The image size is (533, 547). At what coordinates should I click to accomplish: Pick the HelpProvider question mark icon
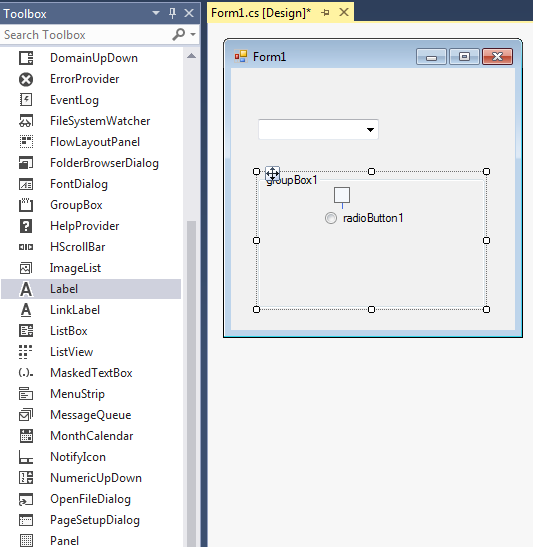(26, 226)
